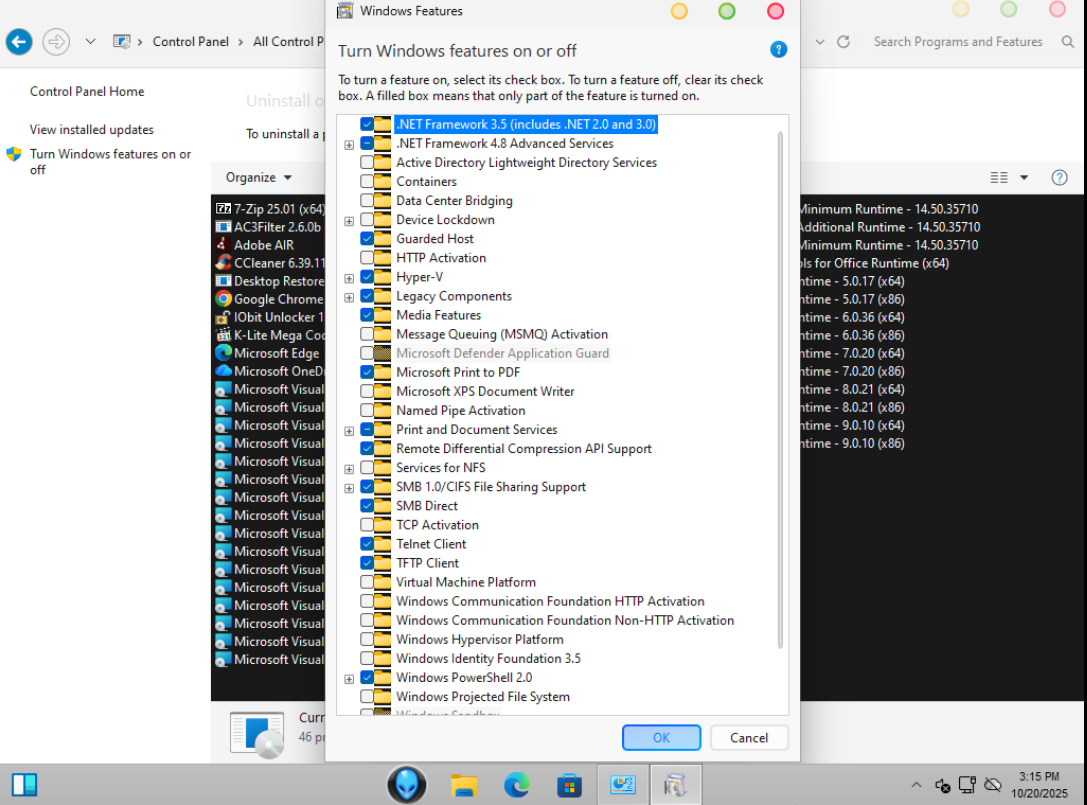Uncheck the Telnet Client feature

click(367, 544)
